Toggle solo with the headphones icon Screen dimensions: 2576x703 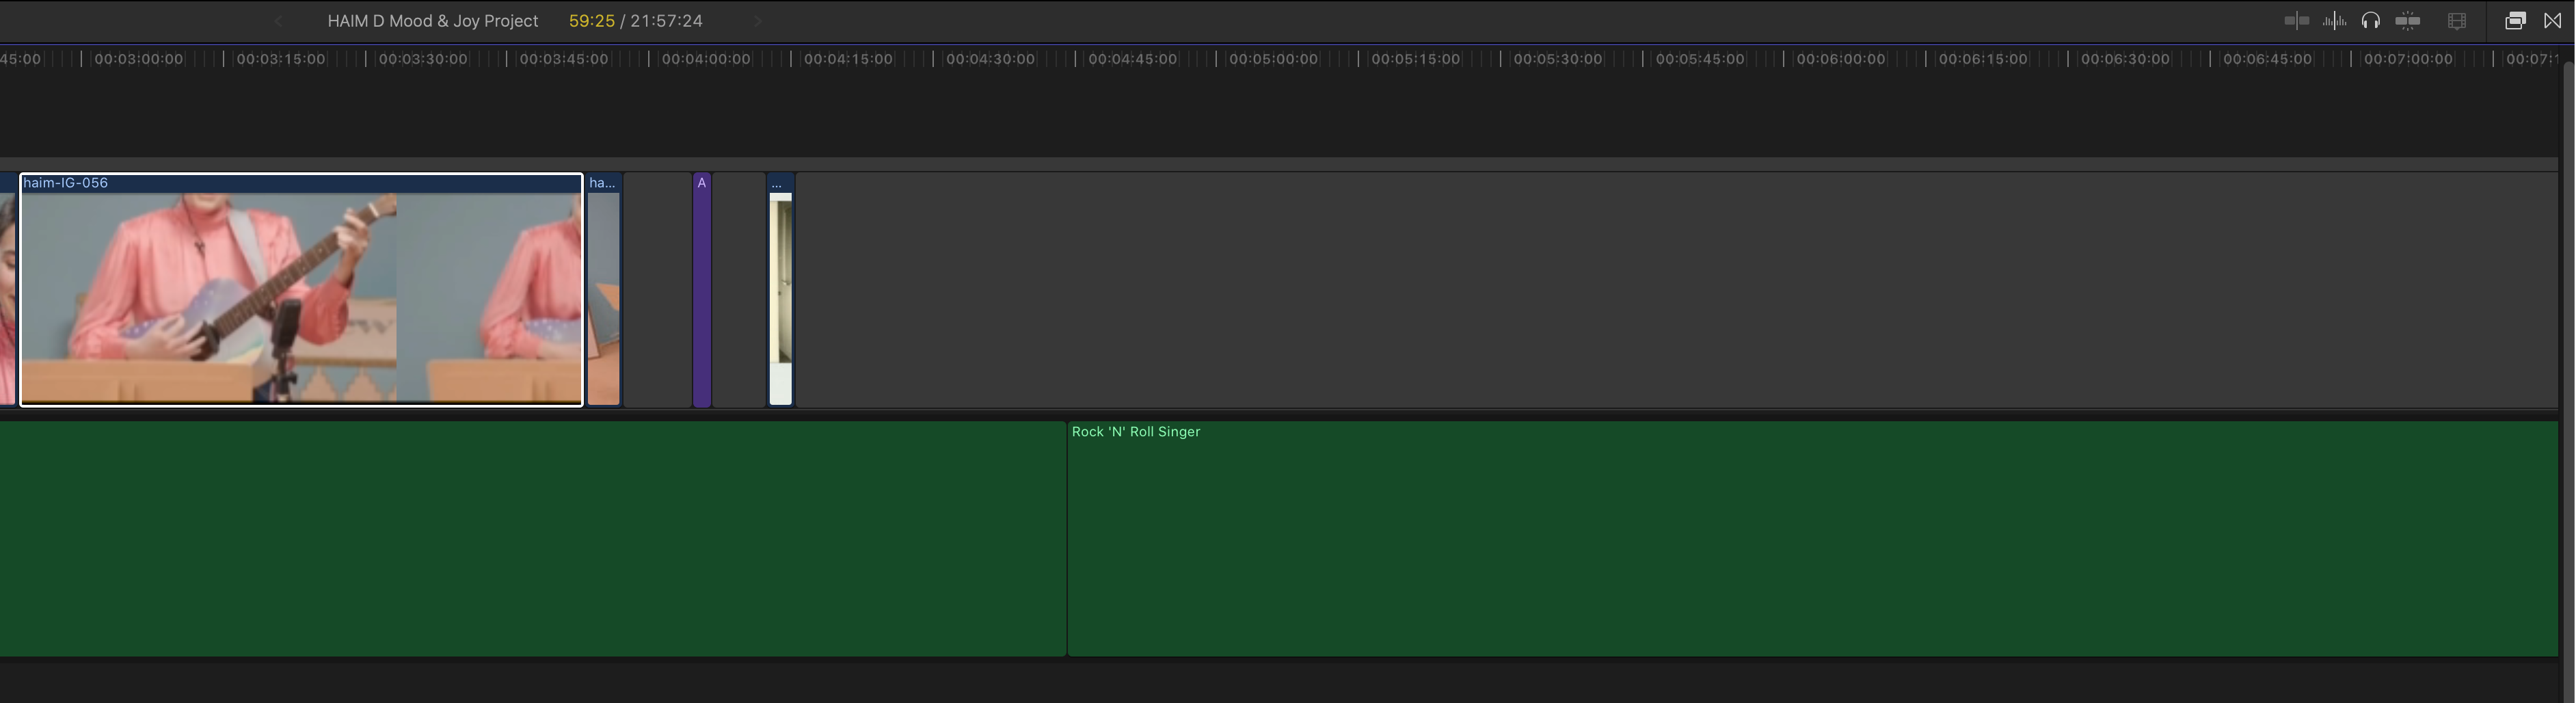[x=2371, y=21]
